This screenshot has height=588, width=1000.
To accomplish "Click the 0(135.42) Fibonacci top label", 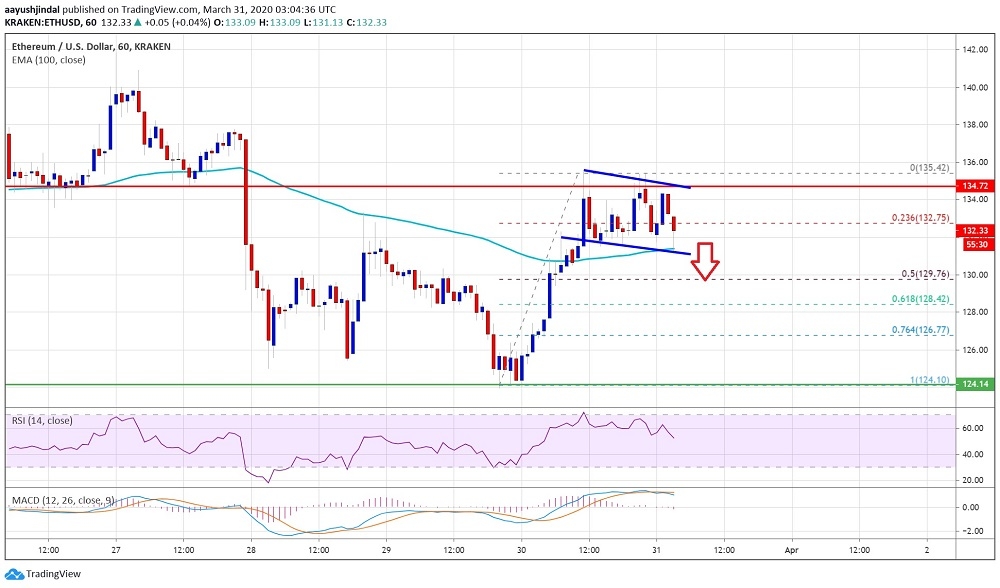I will 929,168.
